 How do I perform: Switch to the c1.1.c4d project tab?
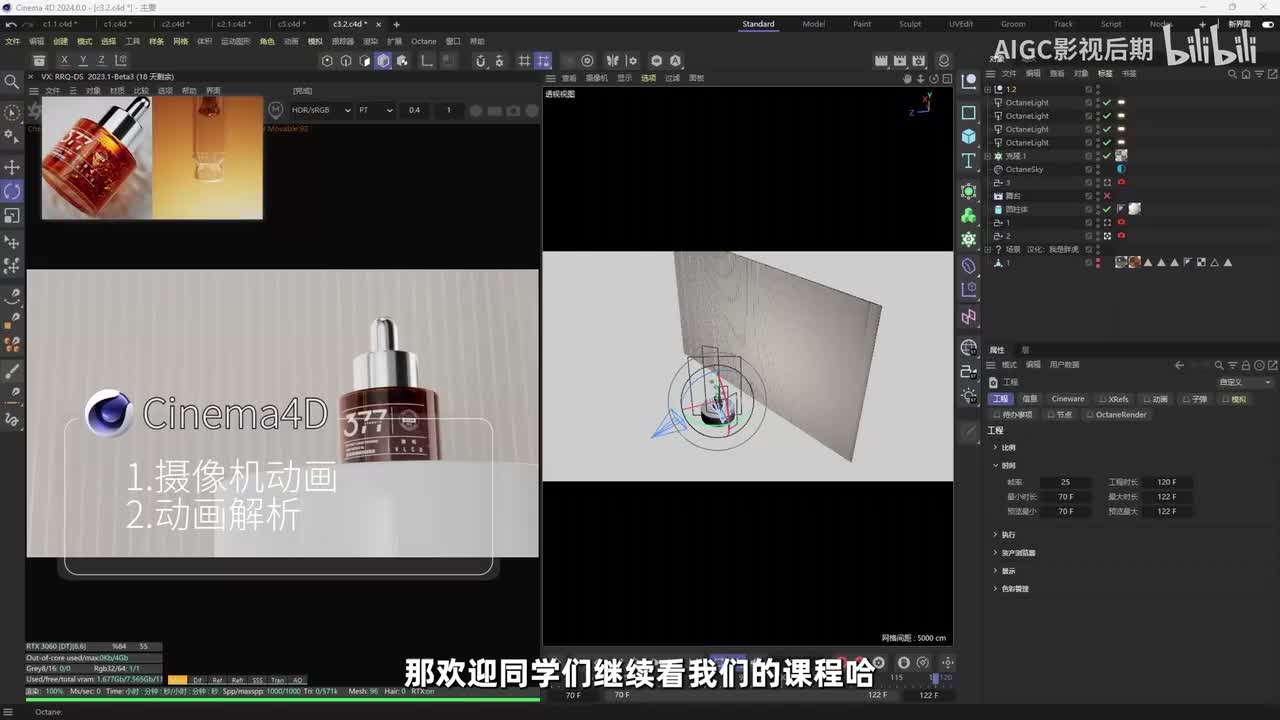tap(61, 24)
